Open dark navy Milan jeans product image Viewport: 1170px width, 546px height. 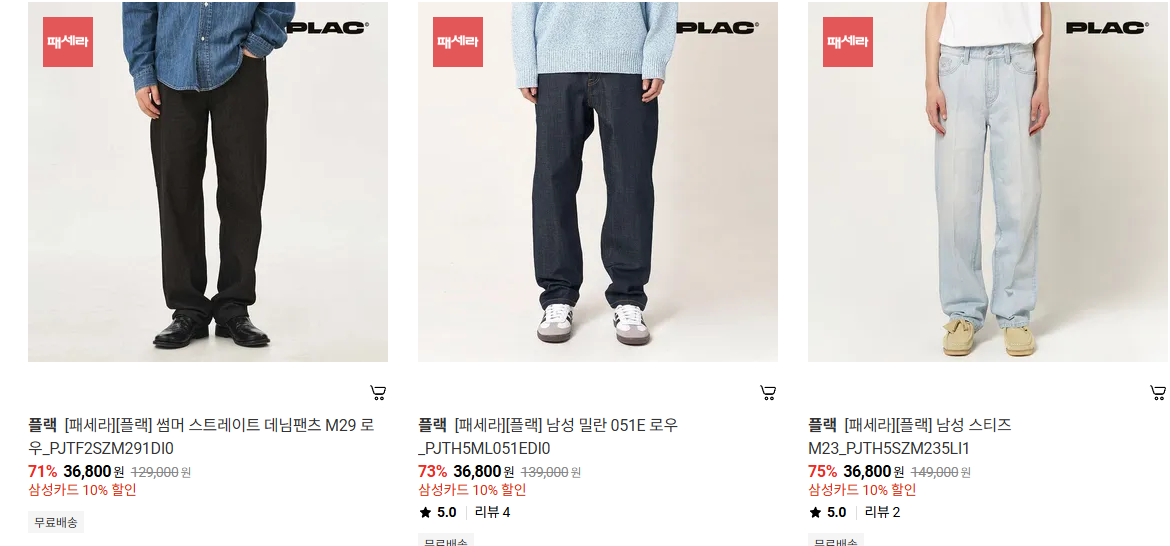point(598,181)
